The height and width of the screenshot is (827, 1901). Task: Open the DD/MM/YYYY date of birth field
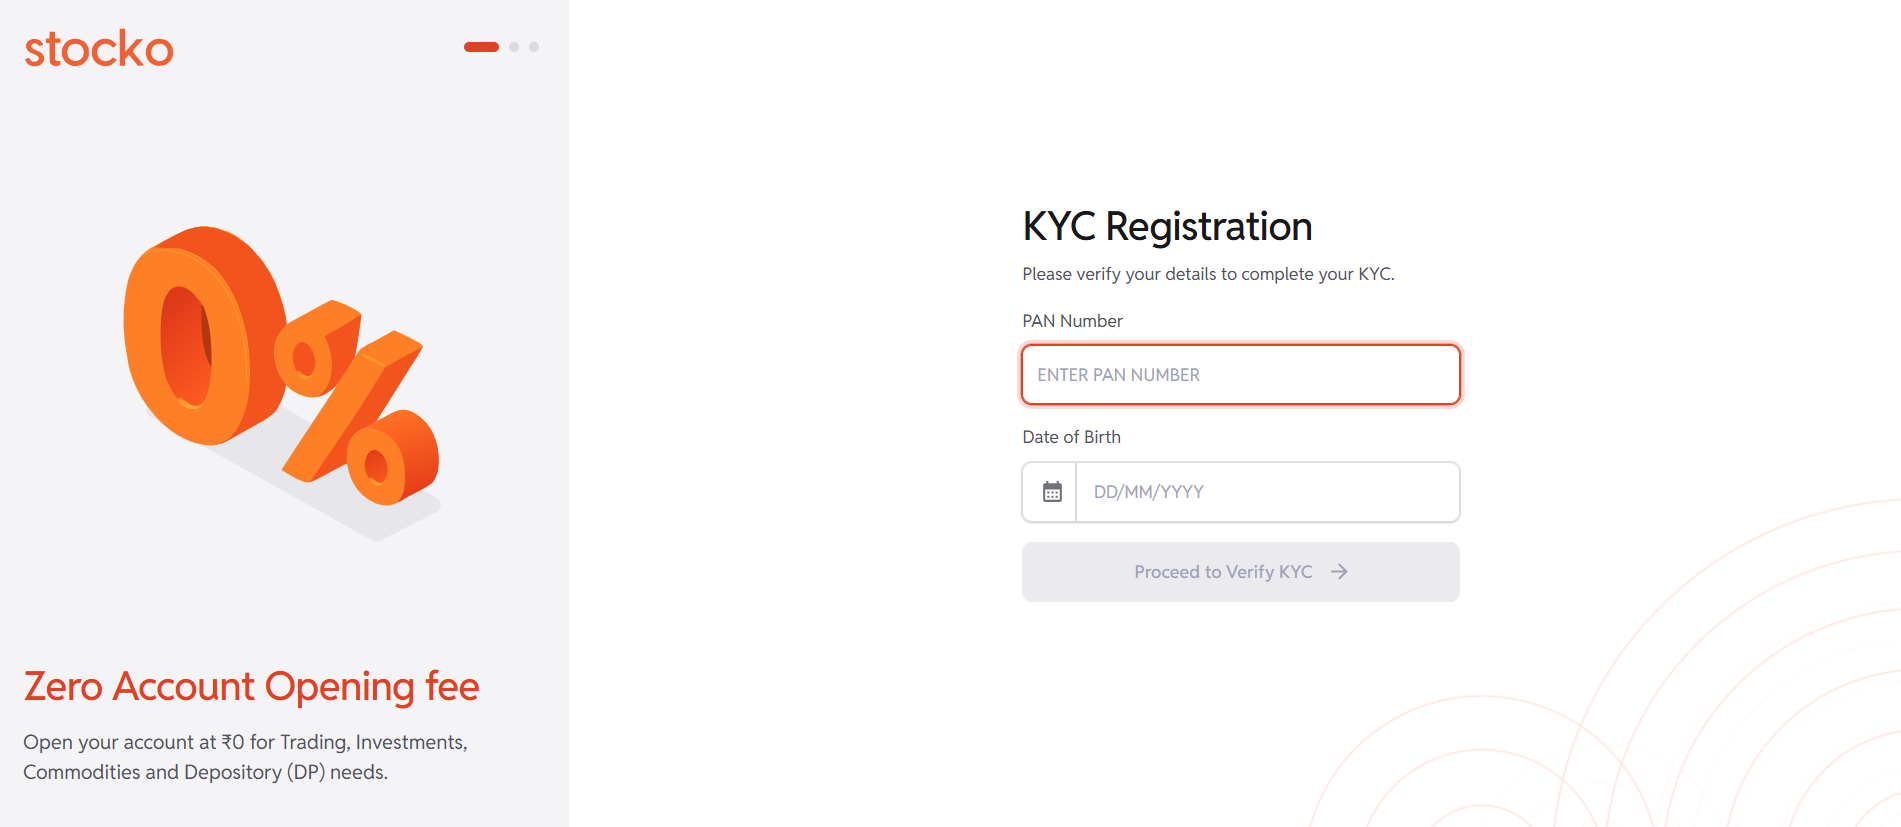(x=1266, y=492)
